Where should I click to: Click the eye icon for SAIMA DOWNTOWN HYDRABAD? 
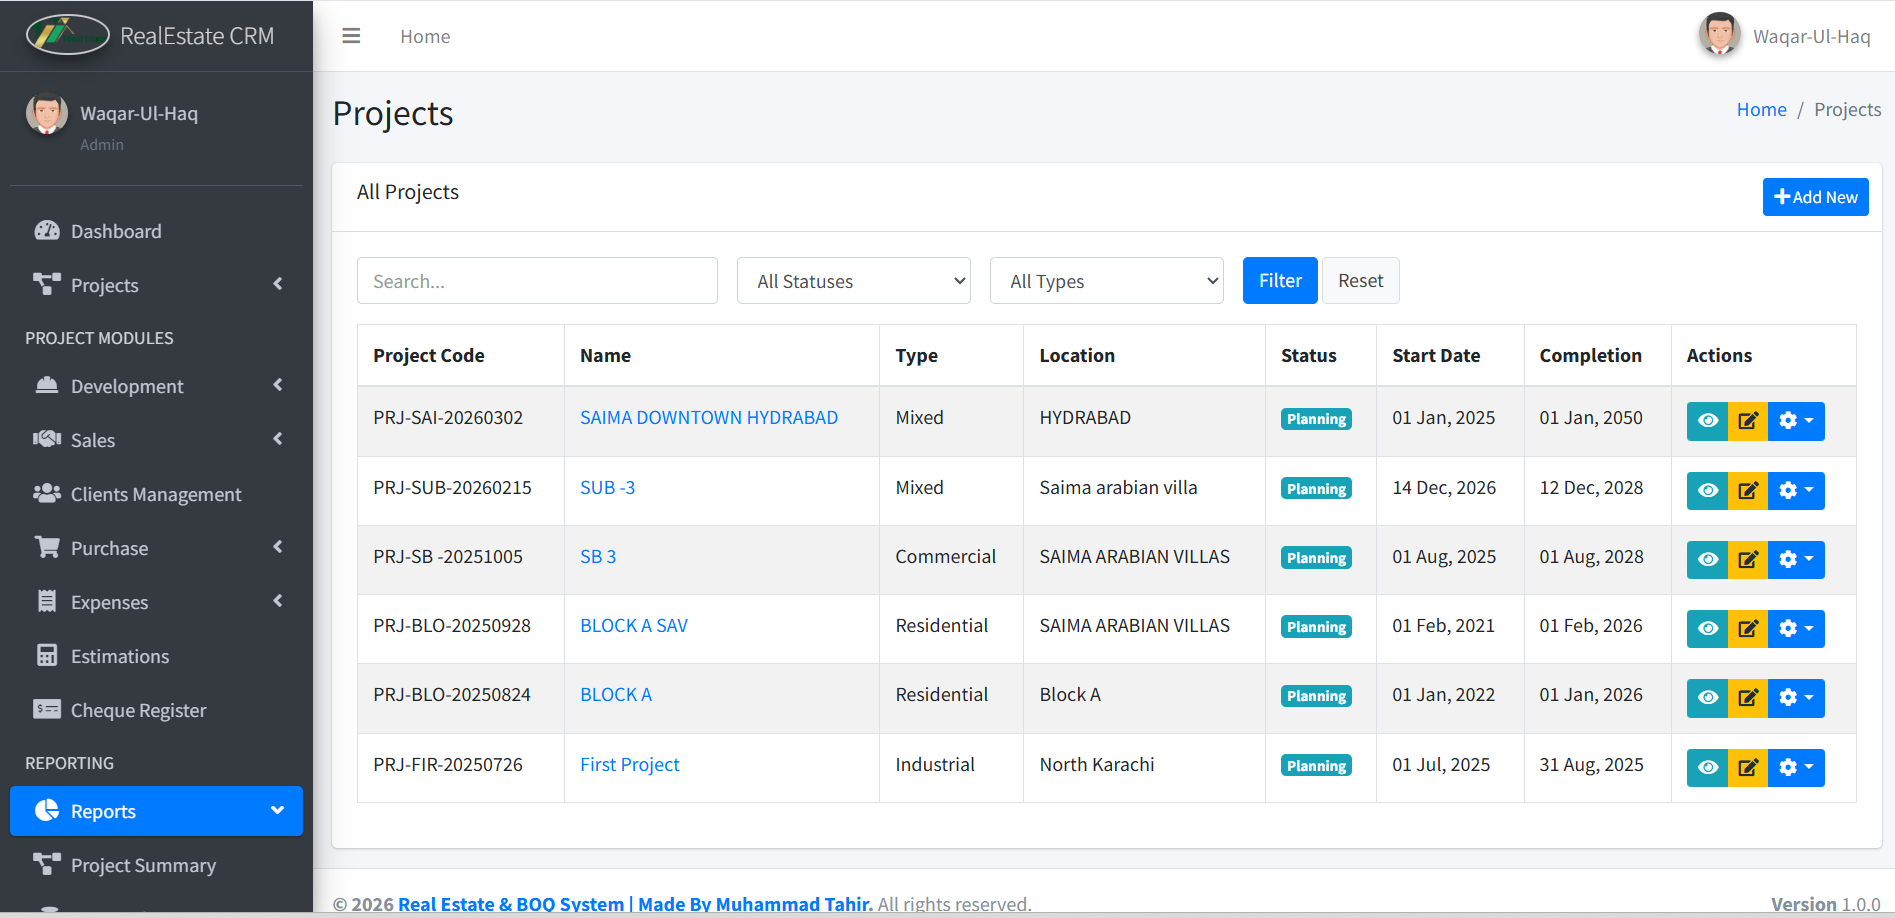click(1707, 421)
